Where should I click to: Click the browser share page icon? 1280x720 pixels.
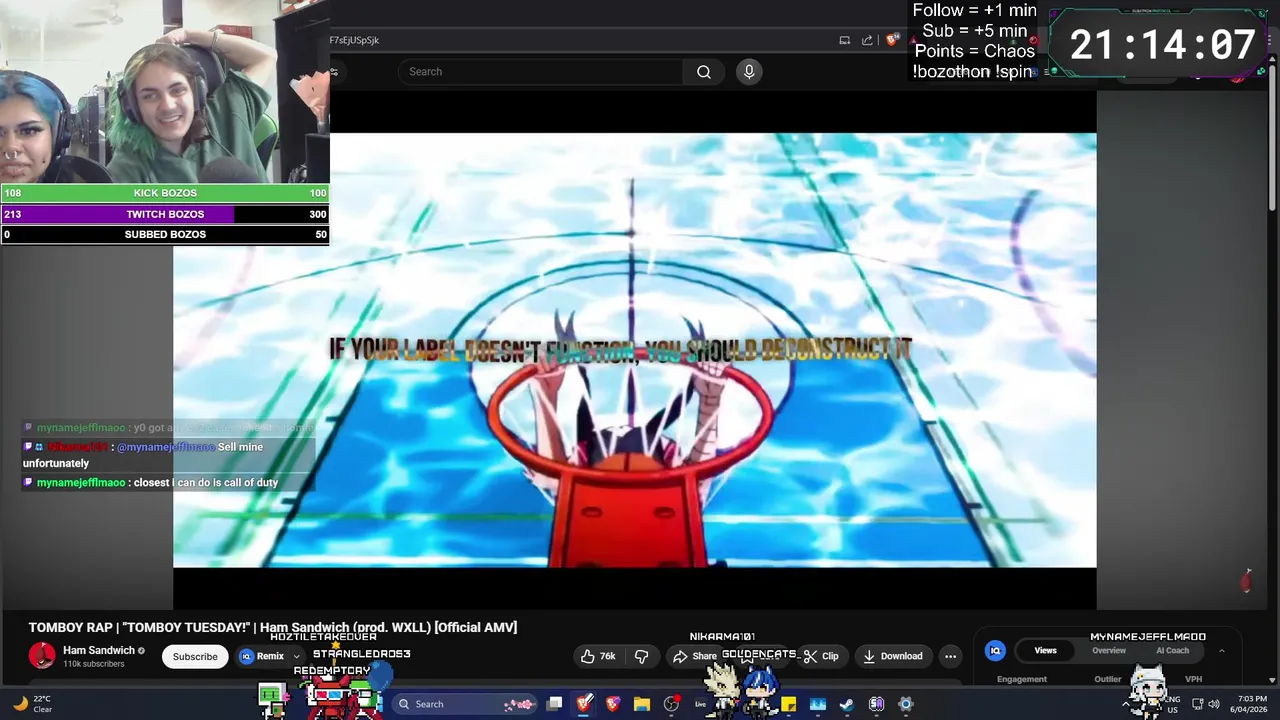tap(867, 40)
